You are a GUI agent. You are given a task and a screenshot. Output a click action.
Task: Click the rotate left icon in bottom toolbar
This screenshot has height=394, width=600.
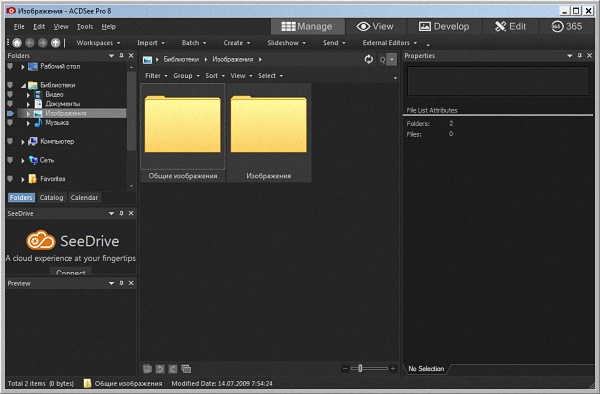click(160, 369)
